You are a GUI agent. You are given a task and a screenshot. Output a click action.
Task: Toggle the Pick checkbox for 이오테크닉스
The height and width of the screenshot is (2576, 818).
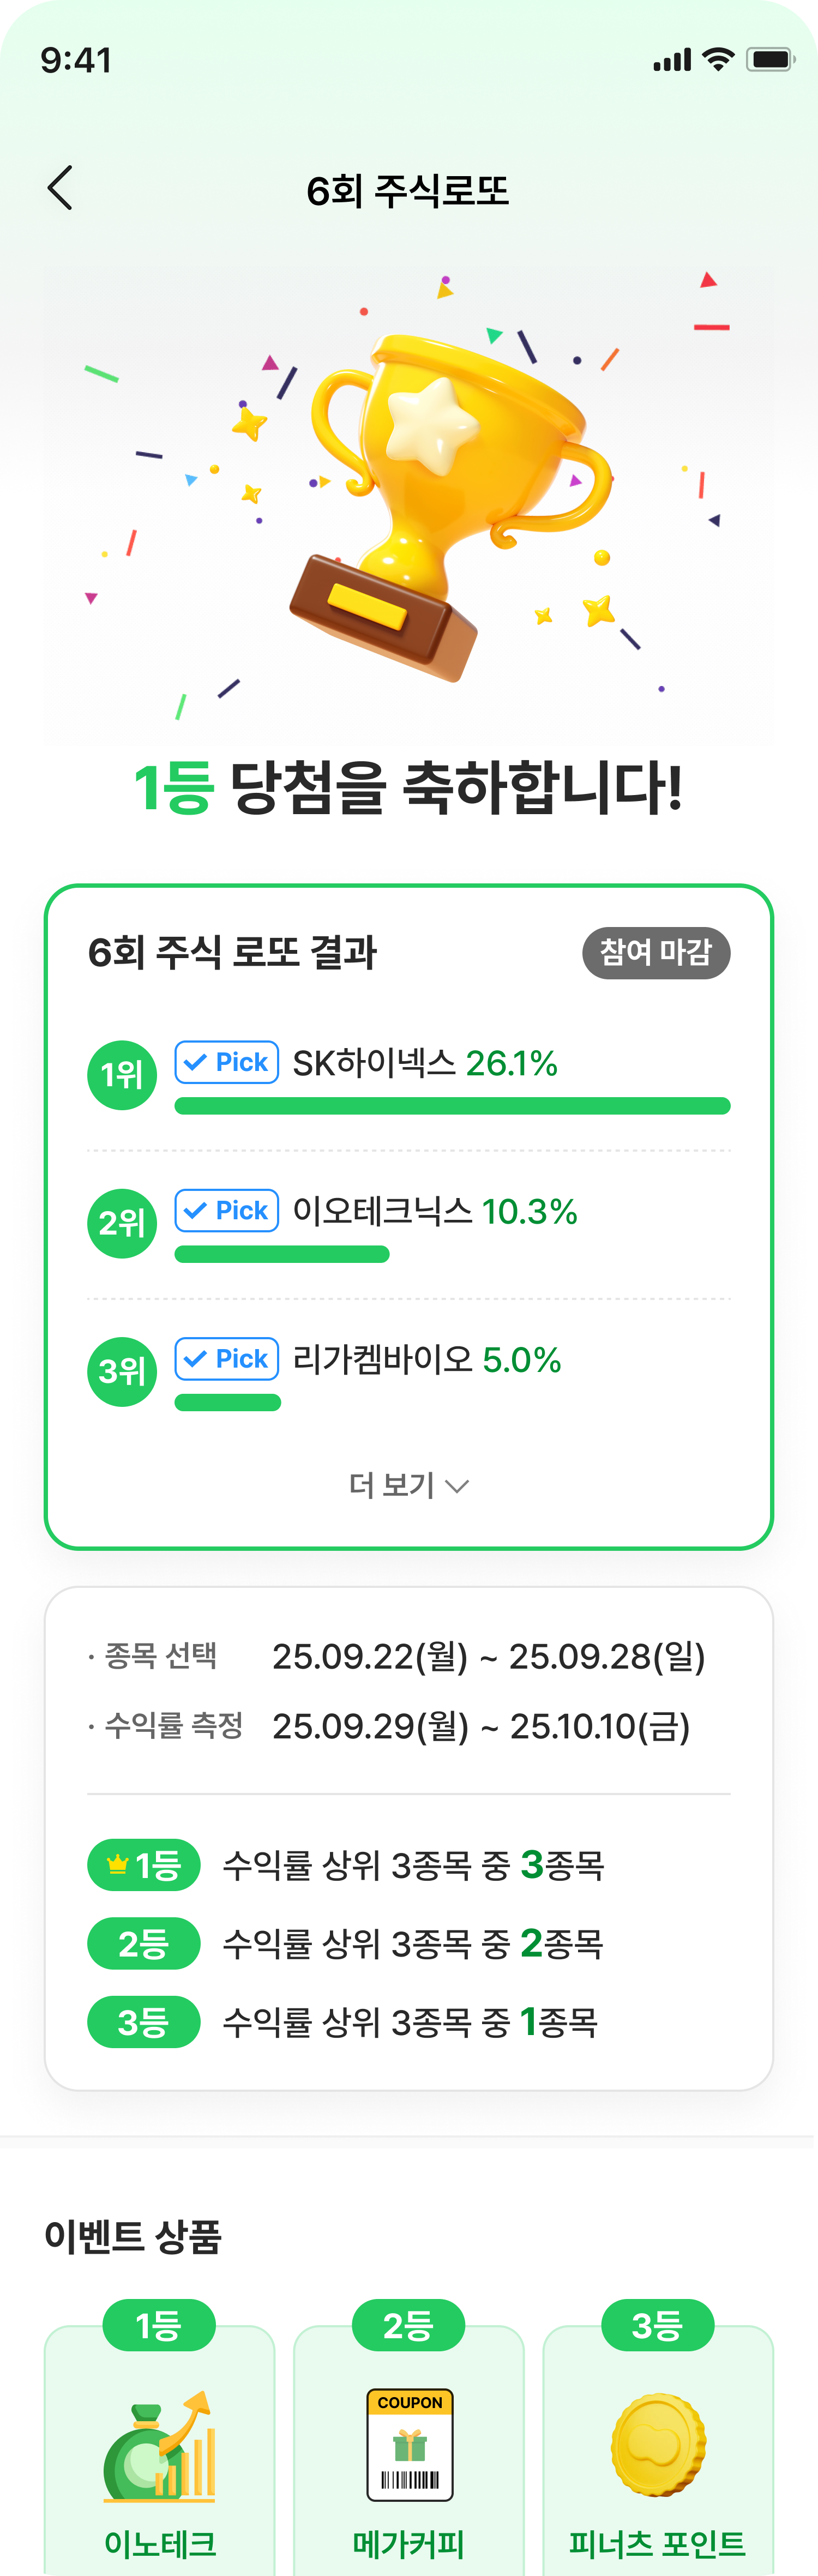click(227, 1210)
